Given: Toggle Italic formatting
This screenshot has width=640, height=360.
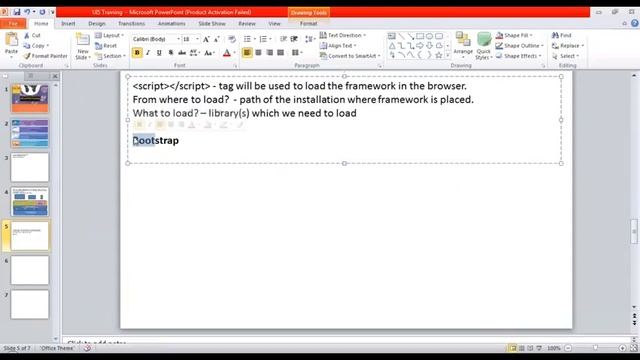Looking at the screenshot, I should pos(148,53).
